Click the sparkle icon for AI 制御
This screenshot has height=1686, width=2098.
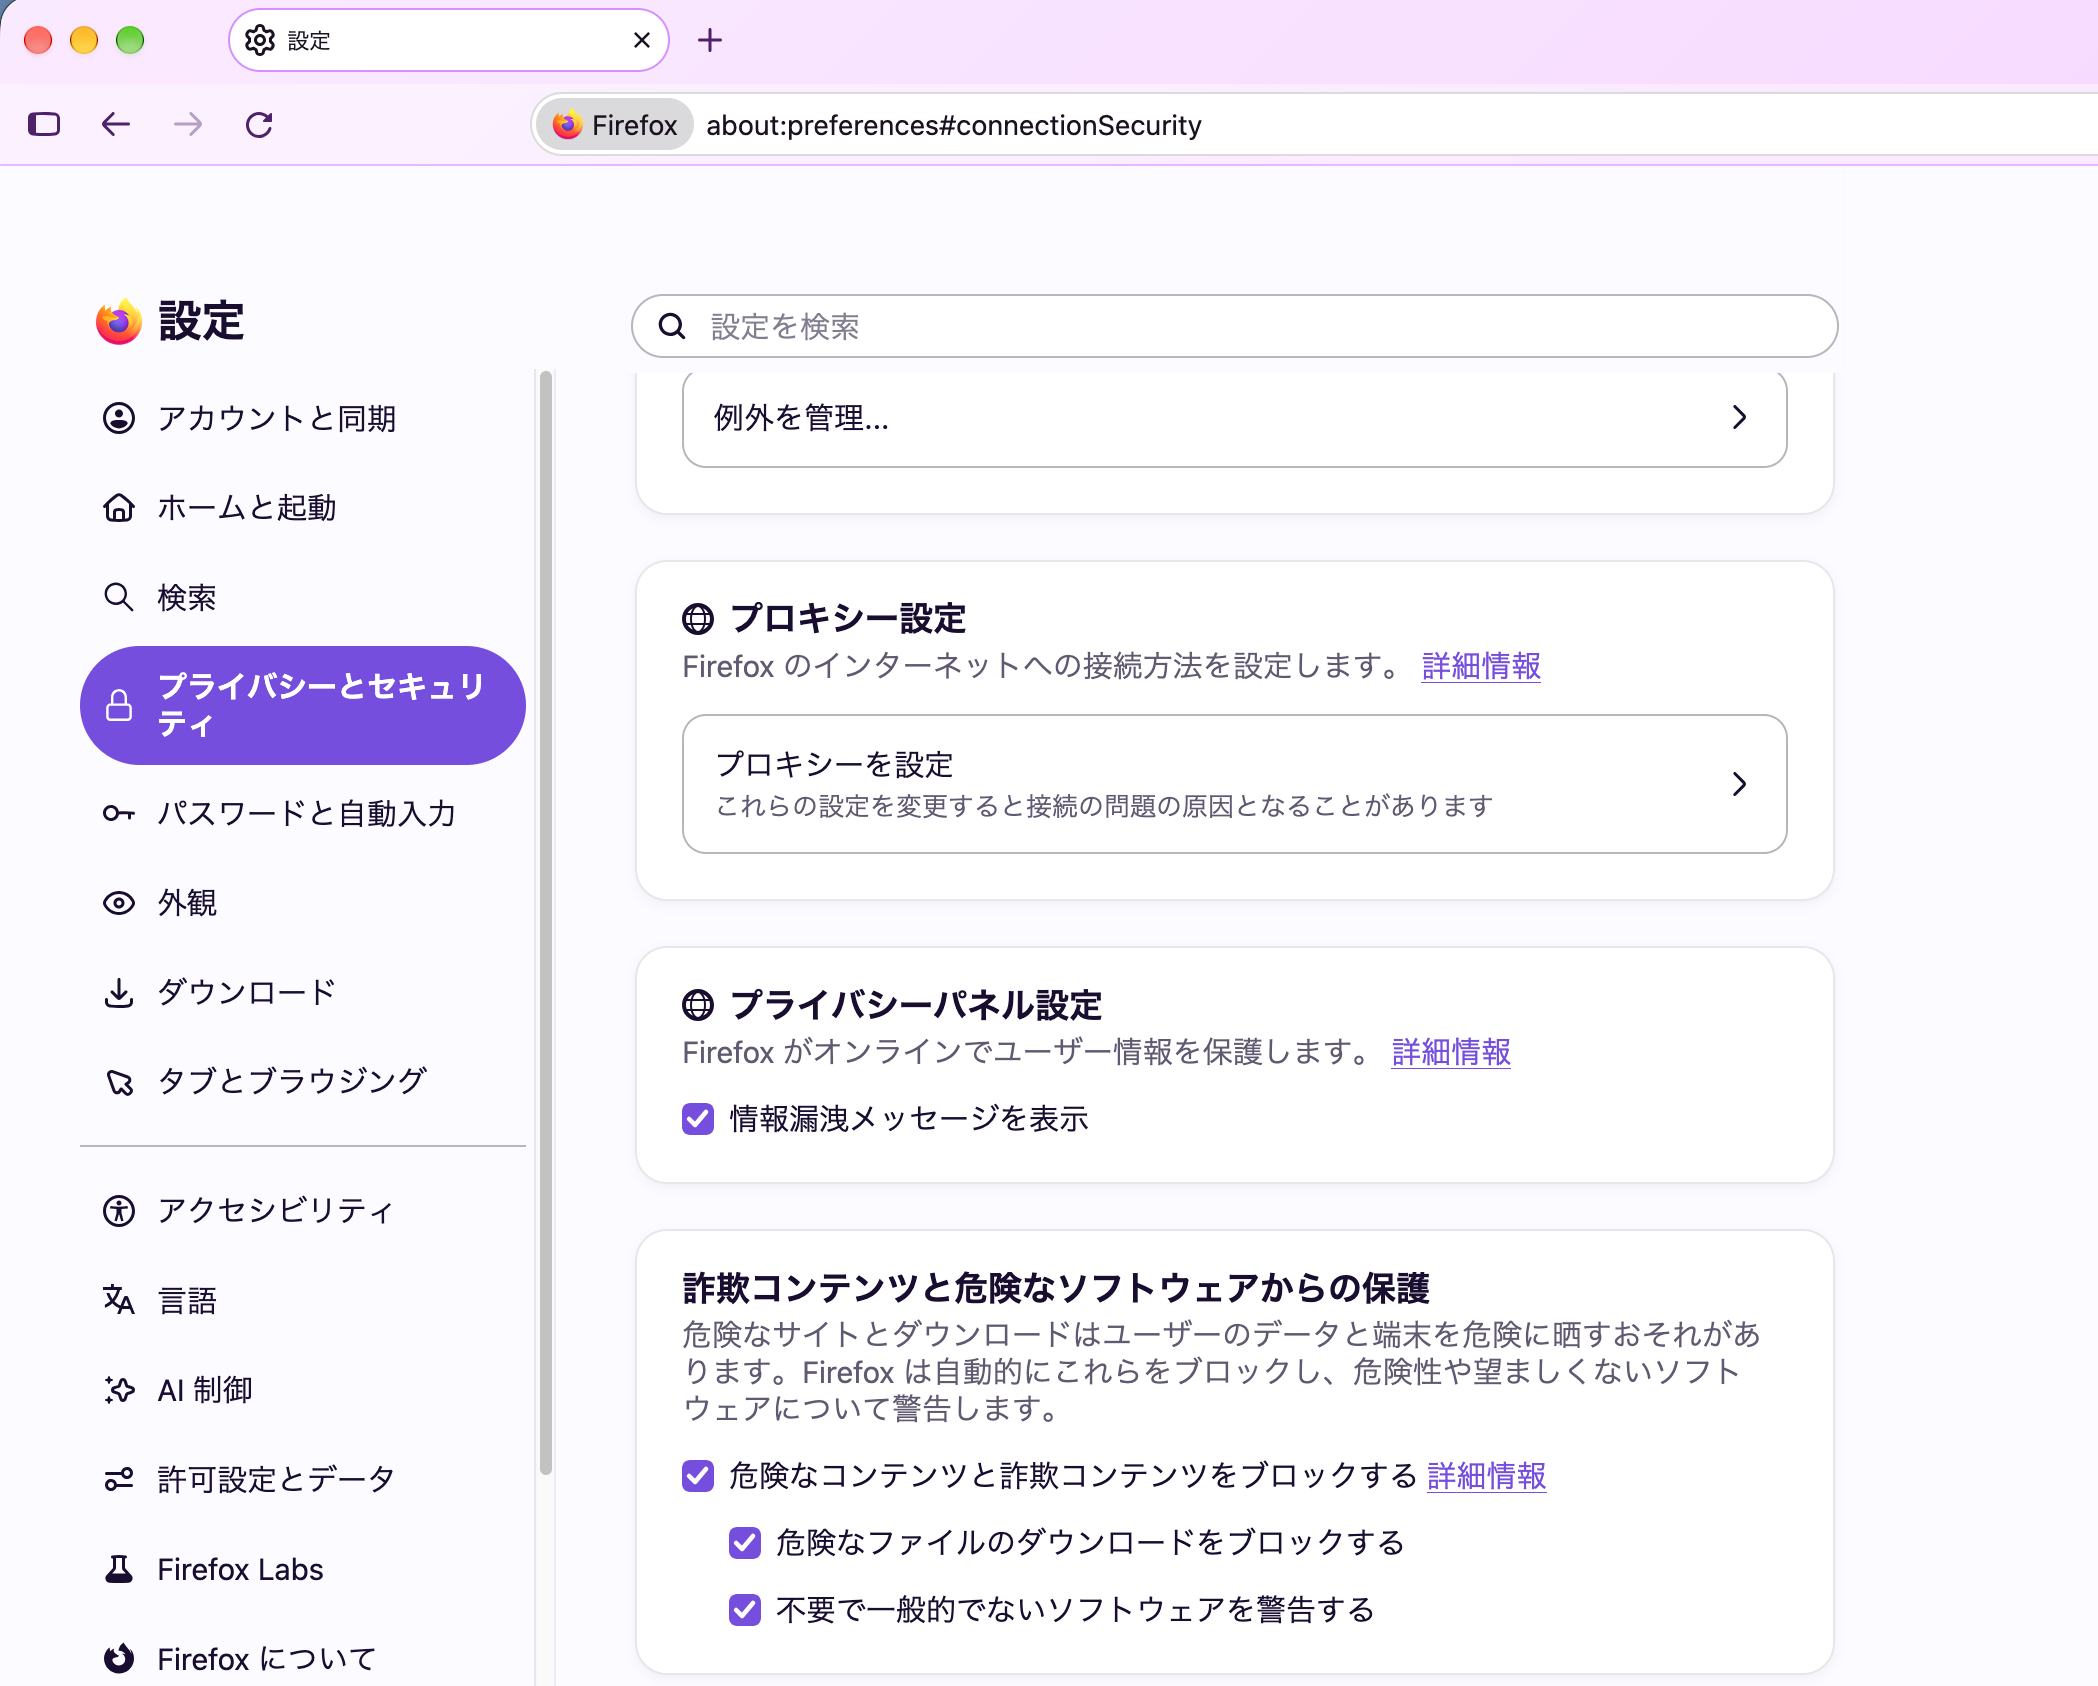pyautogui.click(x=119, y=1390)
